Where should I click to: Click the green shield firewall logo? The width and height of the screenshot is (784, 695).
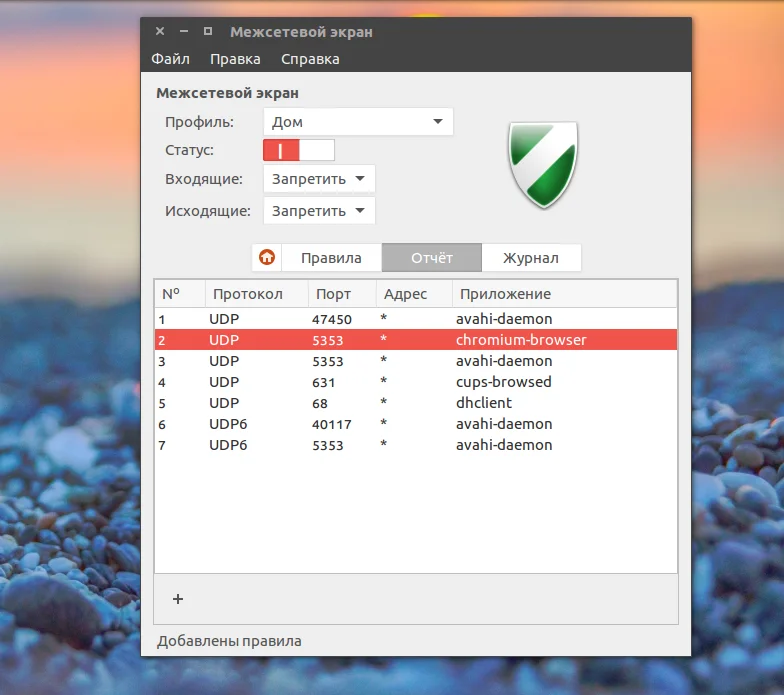pos(543,164)
